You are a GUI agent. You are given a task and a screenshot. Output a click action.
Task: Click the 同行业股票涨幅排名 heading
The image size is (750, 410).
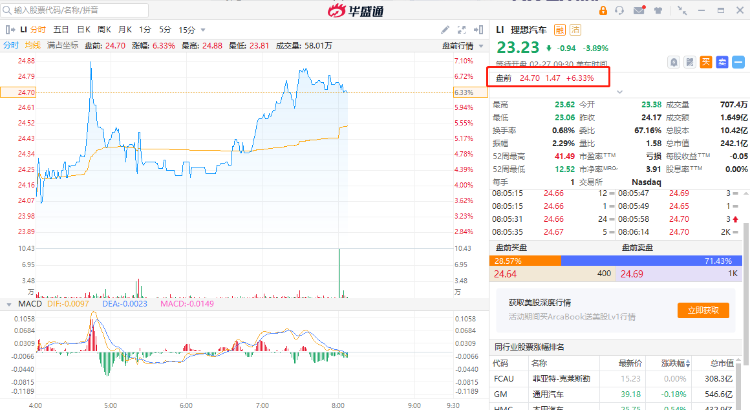[529, 347]
